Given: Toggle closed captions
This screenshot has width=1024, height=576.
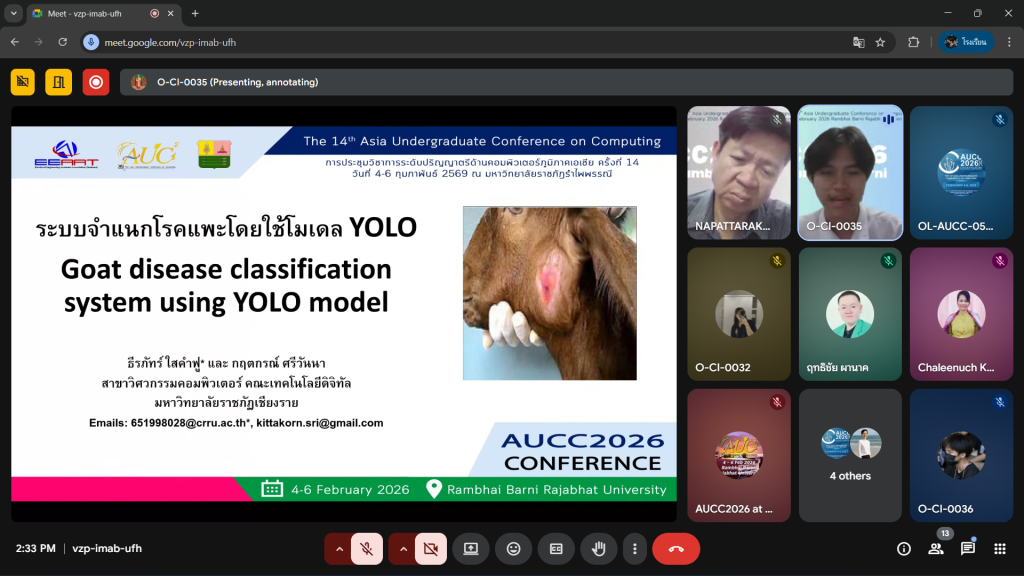Looking at the screenshot, I should click(556, 548).
